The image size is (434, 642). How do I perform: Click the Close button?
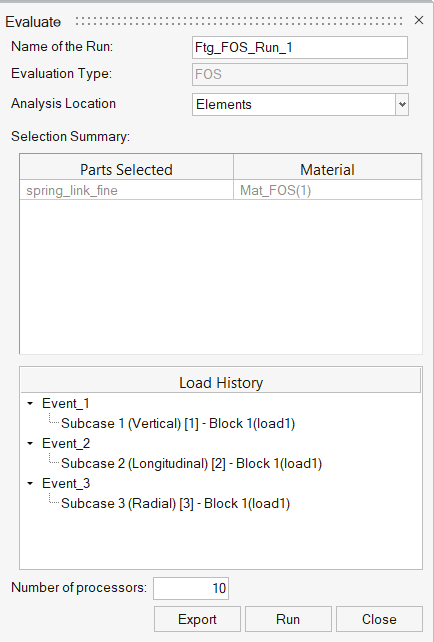tap(379, 619)
